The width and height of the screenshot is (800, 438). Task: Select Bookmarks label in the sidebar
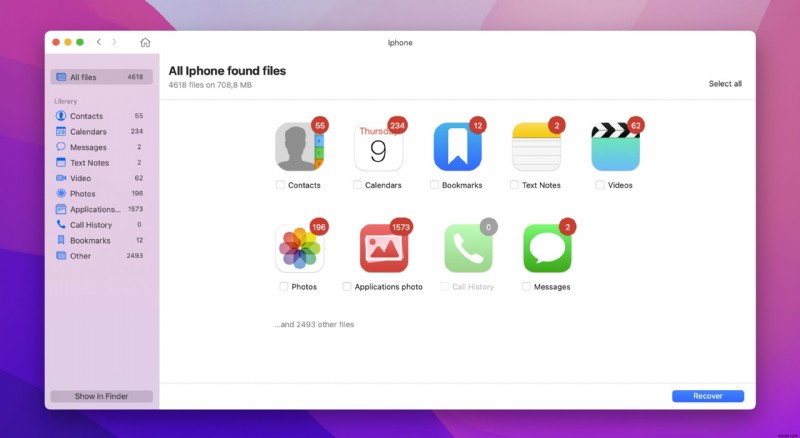[90, 240]
